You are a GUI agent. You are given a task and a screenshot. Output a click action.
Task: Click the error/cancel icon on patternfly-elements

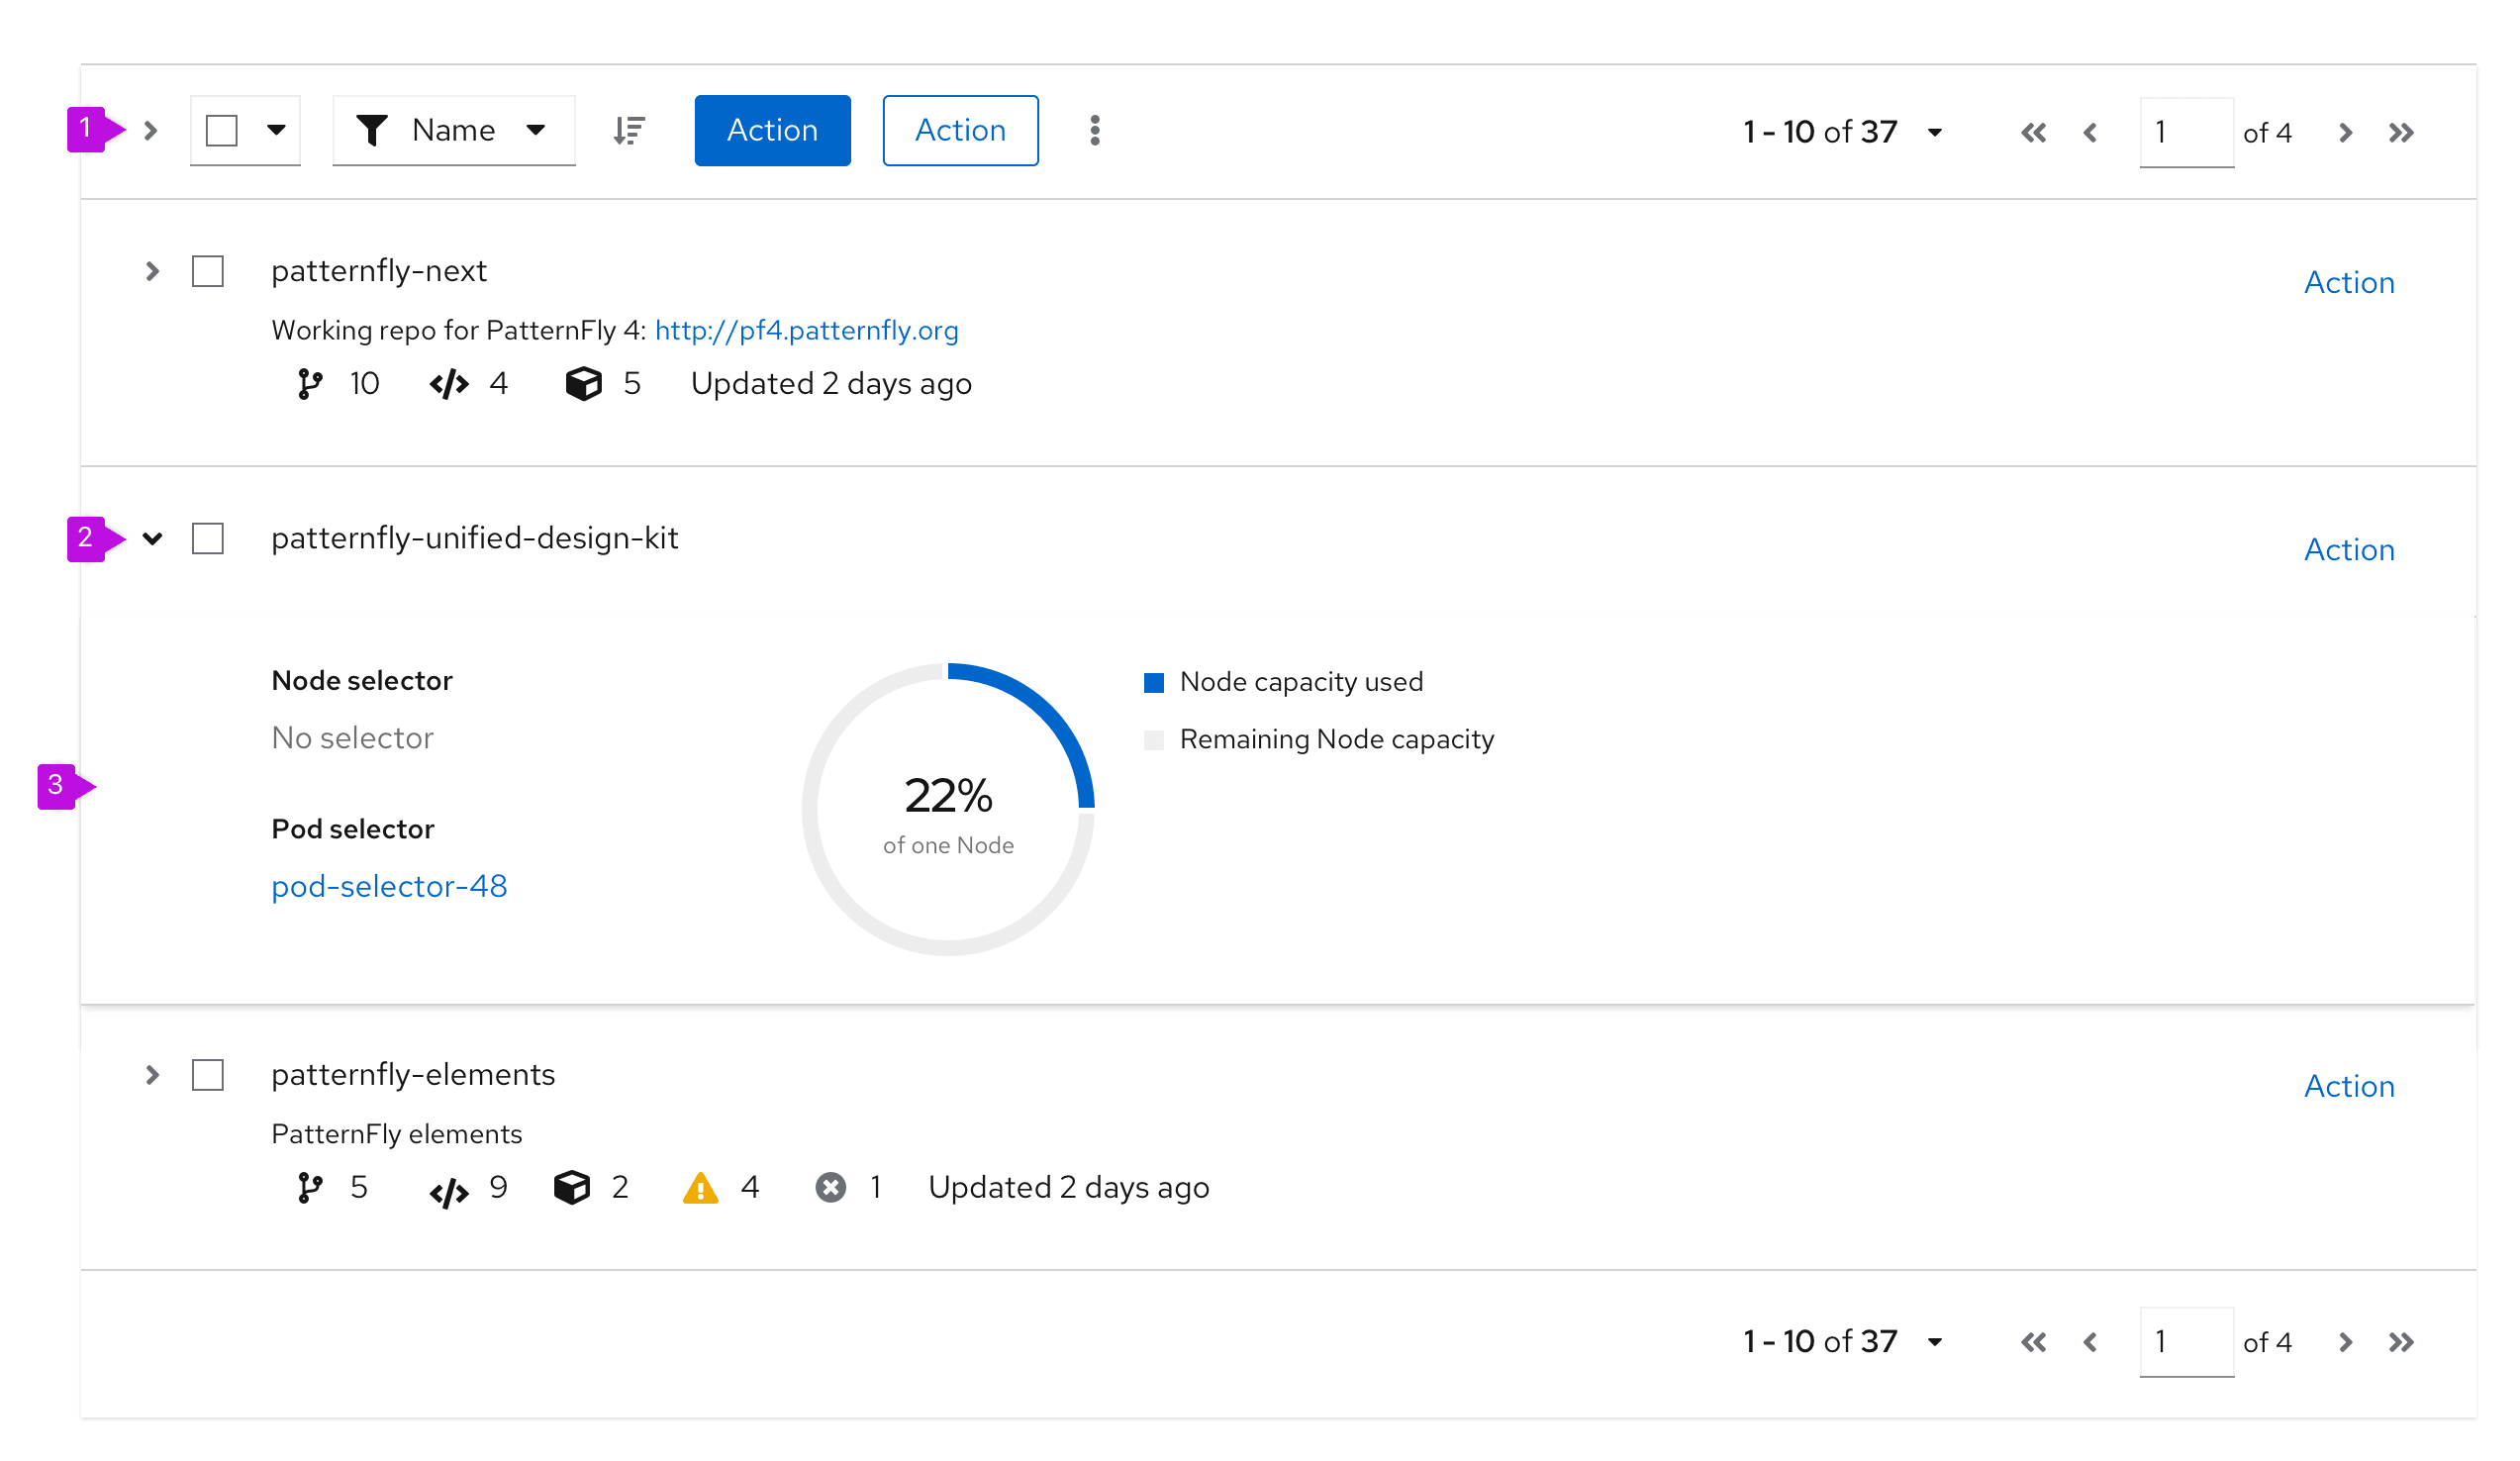pyautogui.click(x=833, y=1188)
